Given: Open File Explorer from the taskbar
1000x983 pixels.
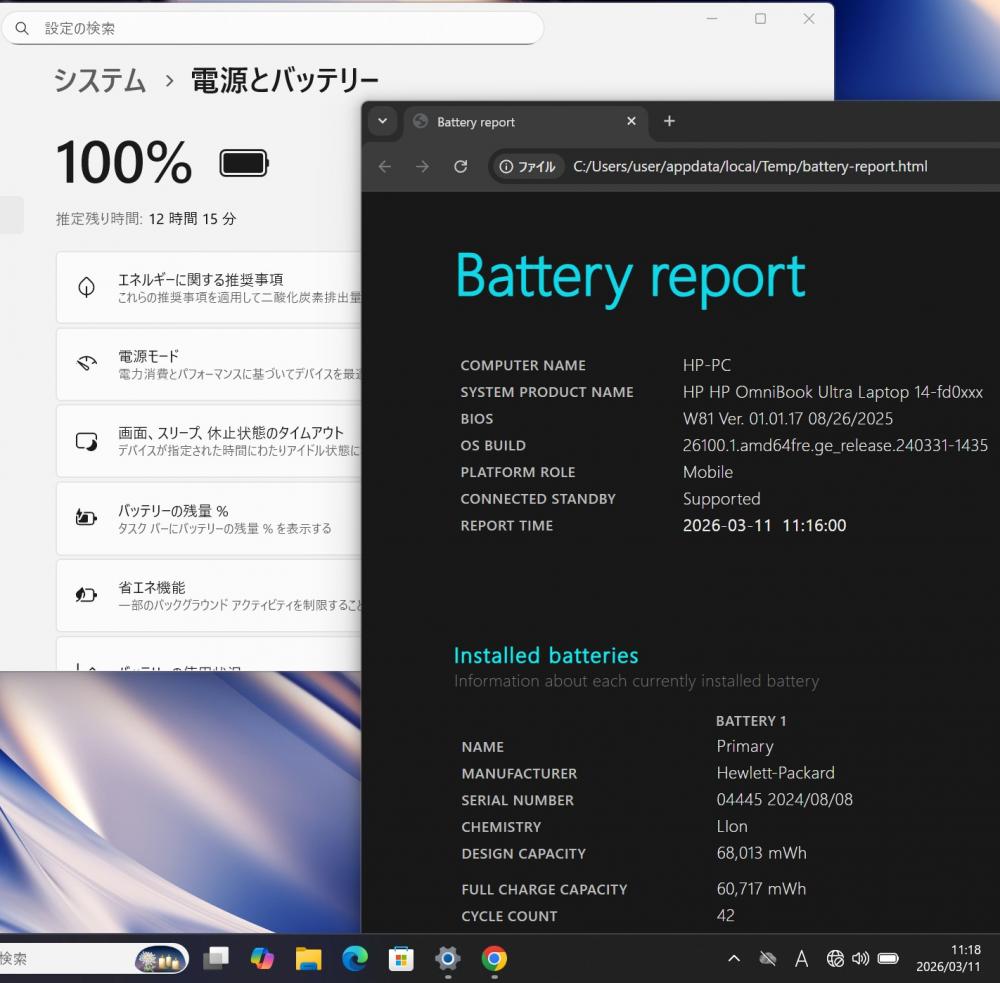Looking at the screenshot, I should [x=308, y=959].
